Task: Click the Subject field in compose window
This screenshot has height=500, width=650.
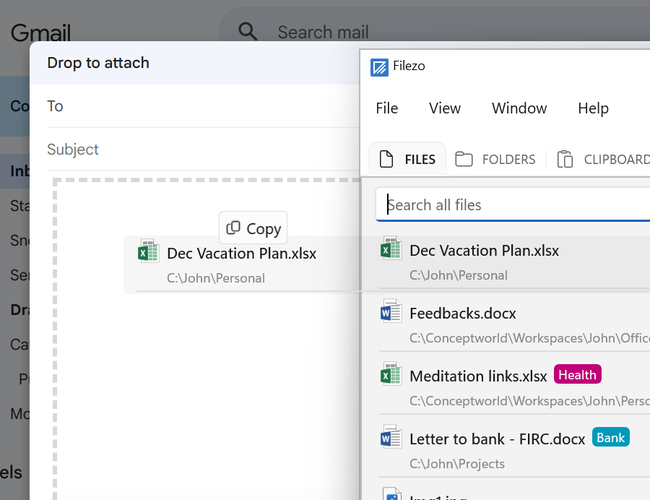Action: point(203,149)
